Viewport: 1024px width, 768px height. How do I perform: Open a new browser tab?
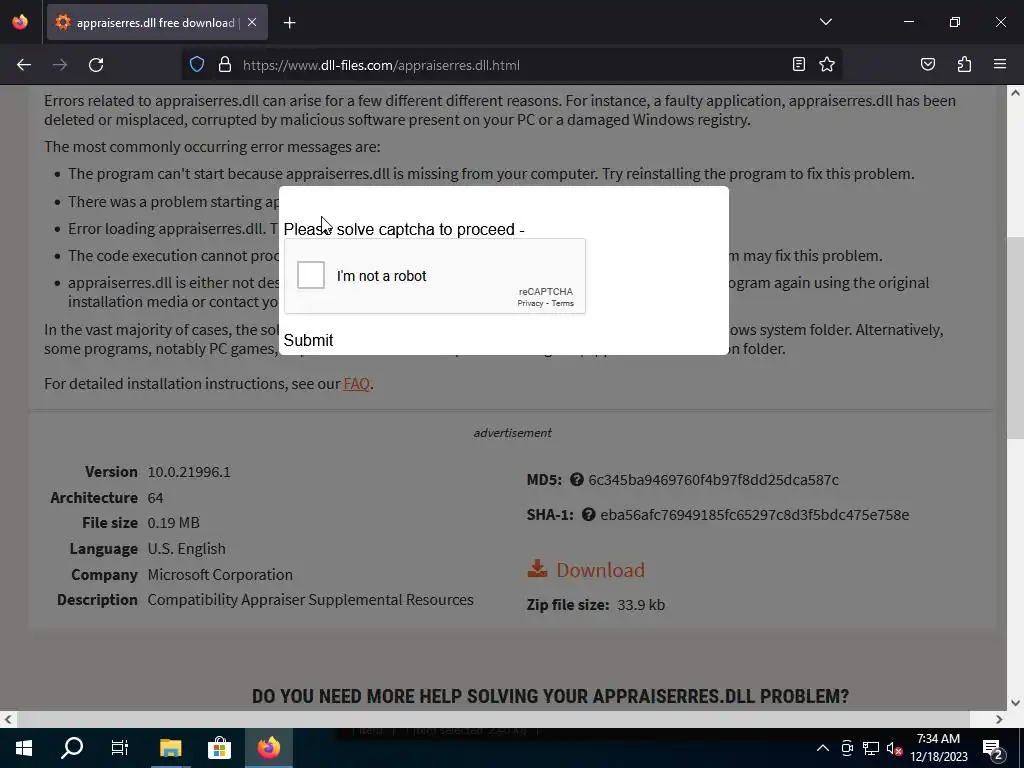coord(289,23)
